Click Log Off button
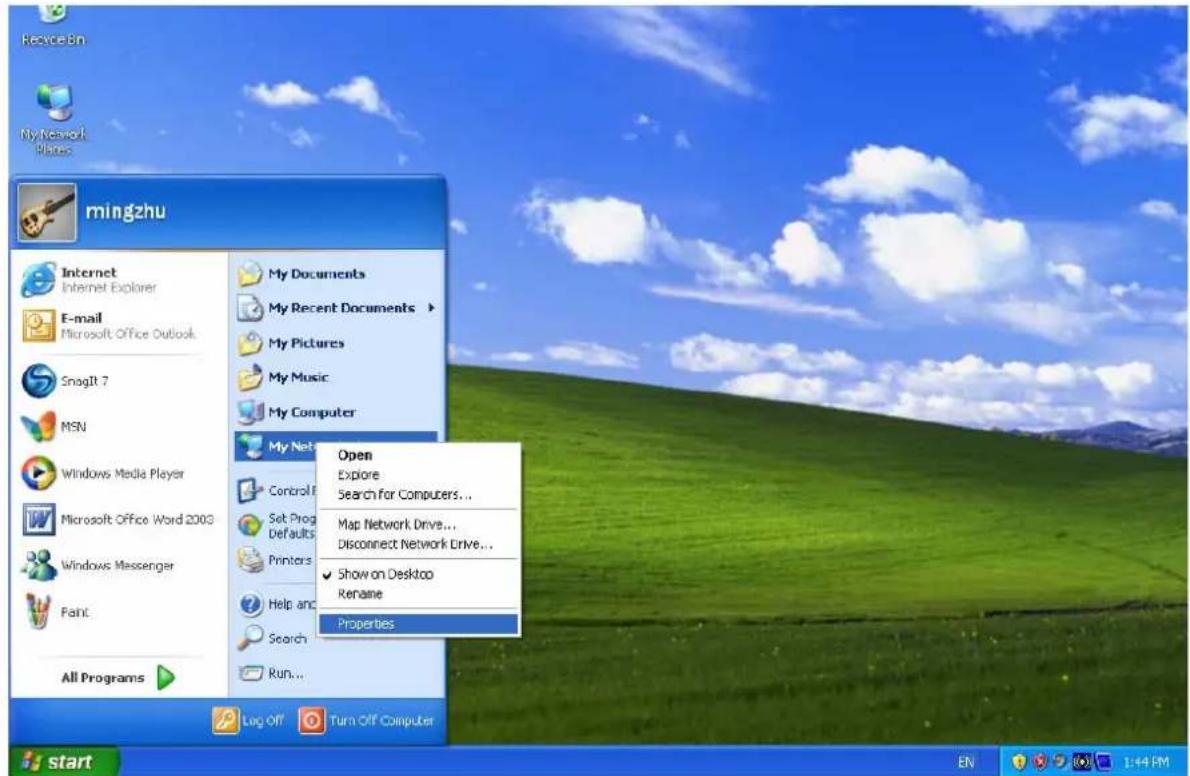1190x776 pixels. pyautogui.click(x=248, y=720)
